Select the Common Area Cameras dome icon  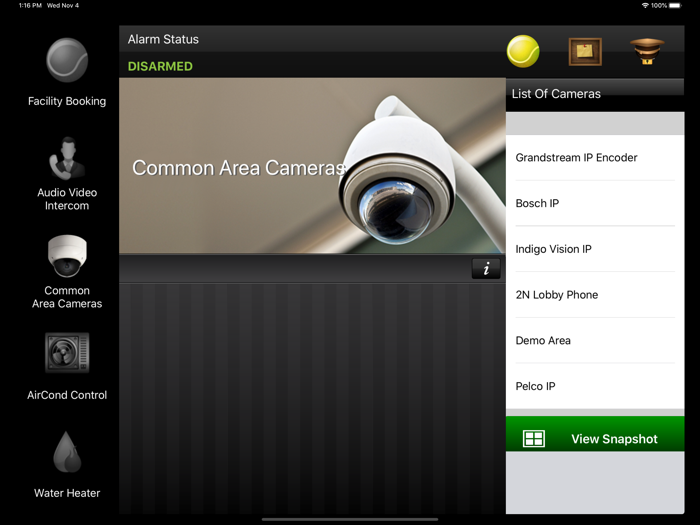[x=67, y=256]
